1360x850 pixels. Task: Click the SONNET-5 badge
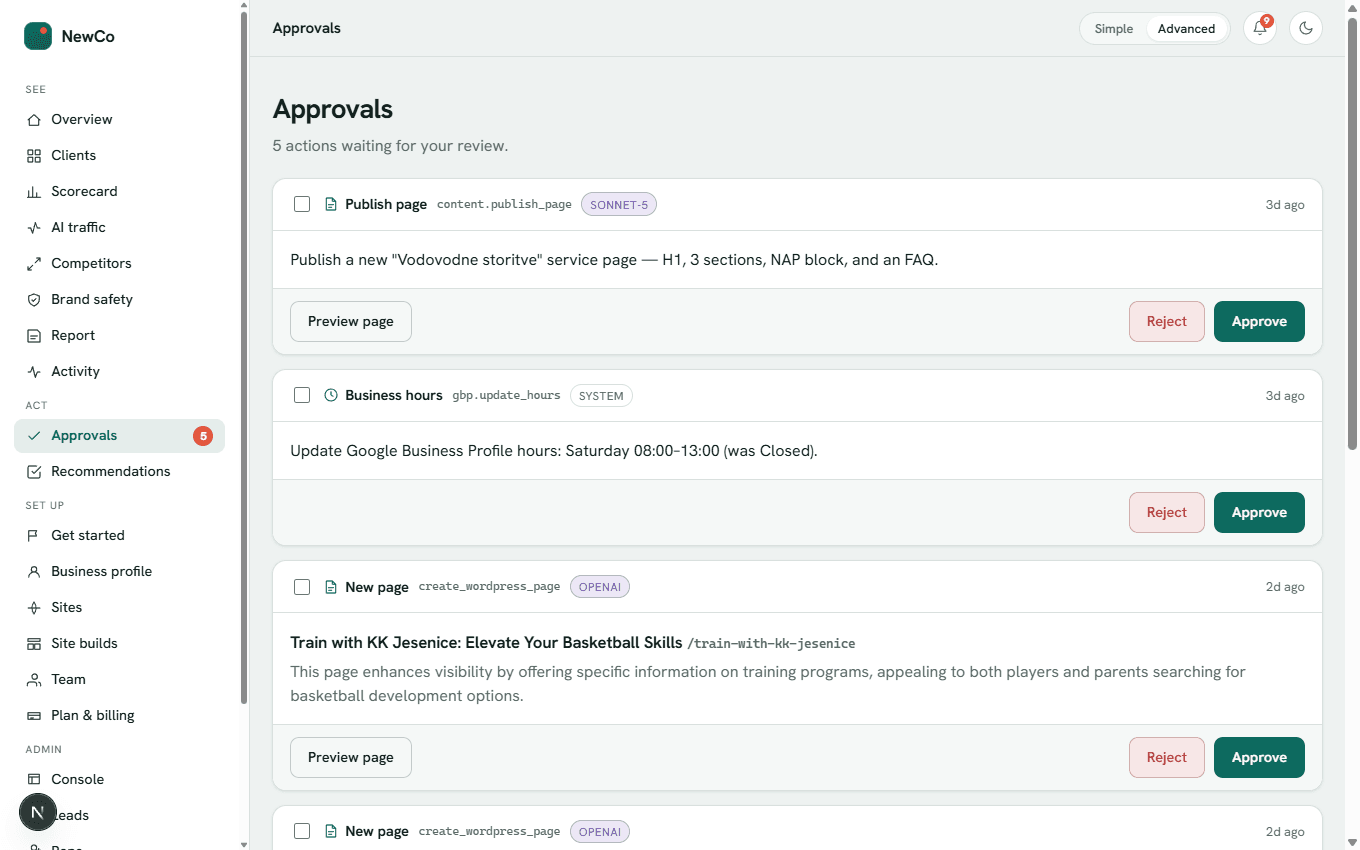[619, 204]
